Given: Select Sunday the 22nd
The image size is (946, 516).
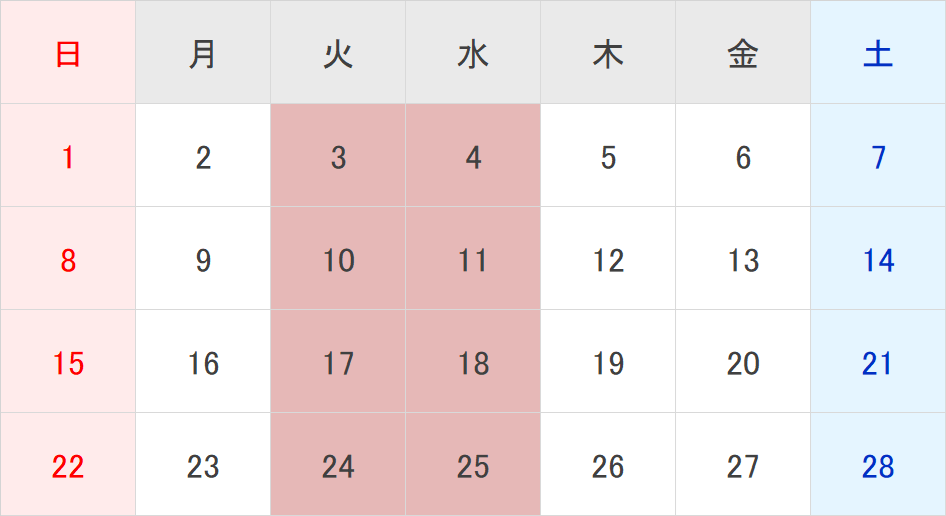Looking at the screenshot, I should (68, 466).
